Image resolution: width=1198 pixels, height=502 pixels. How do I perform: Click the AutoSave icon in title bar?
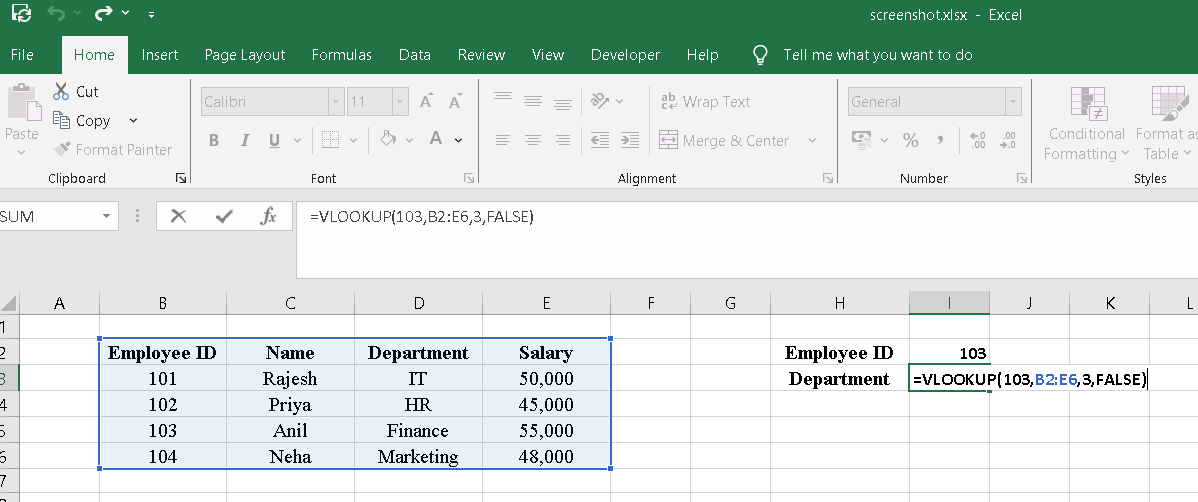(22, 14)
